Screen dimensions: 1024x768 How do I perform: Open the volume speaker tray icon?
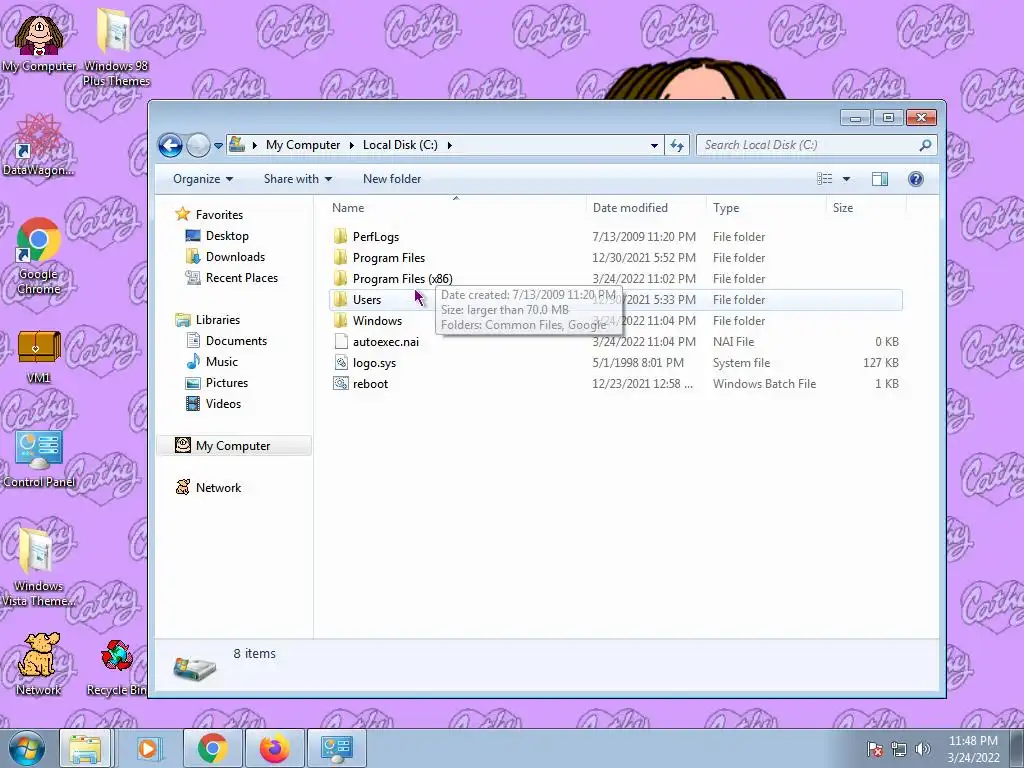[x=922, y=749]
